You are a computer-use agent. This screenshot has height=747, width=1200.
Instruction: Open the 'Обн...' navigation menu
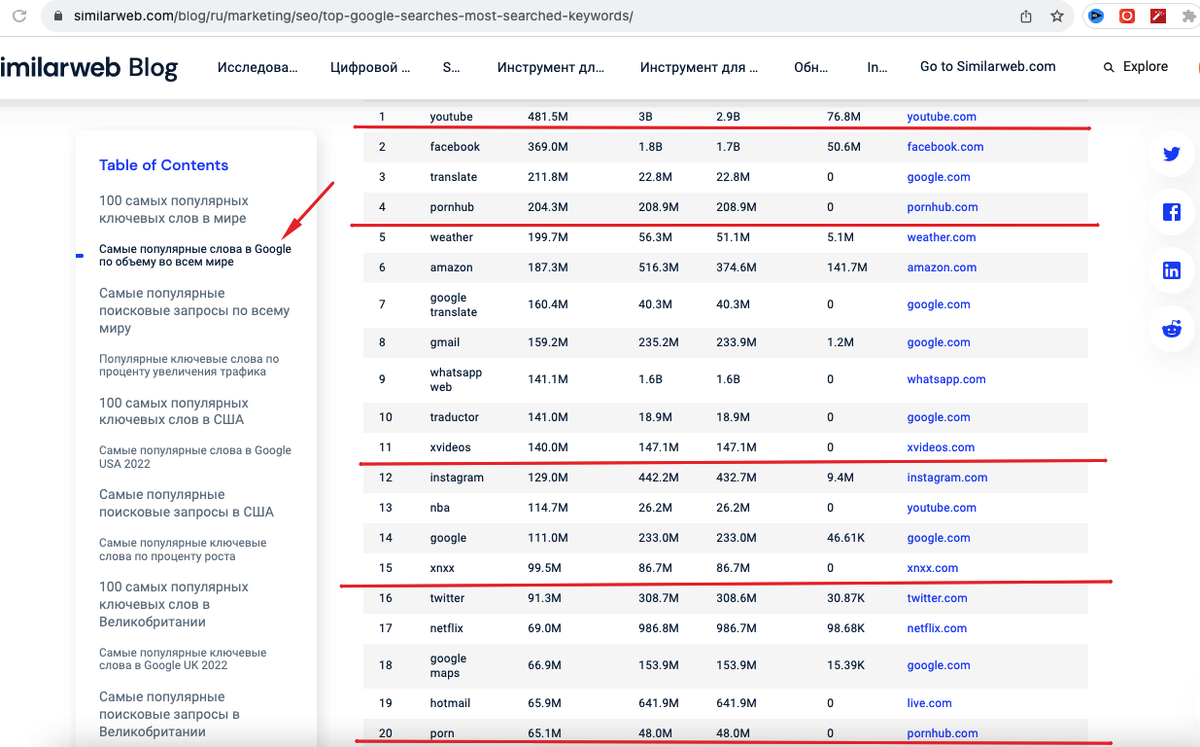(811, 67)
